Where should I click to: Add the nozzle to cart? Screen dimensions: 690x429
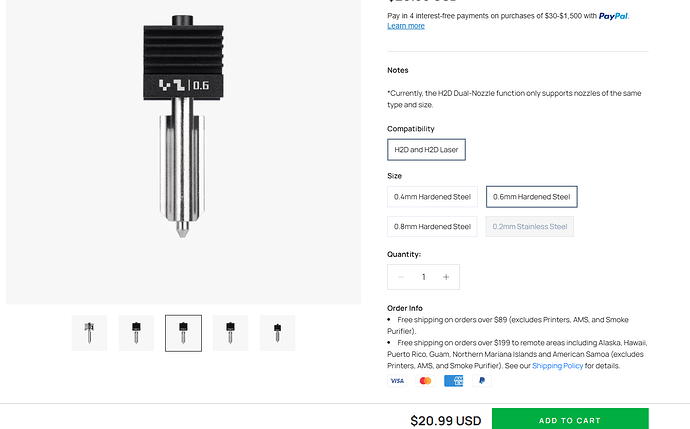pos(570,419)
